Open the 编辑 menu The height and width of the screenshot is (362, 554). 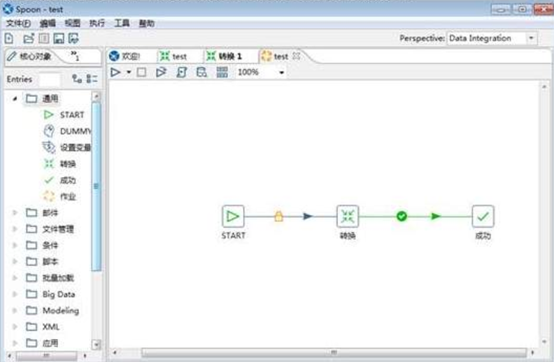pyautogui.click(x=47, y=23)
